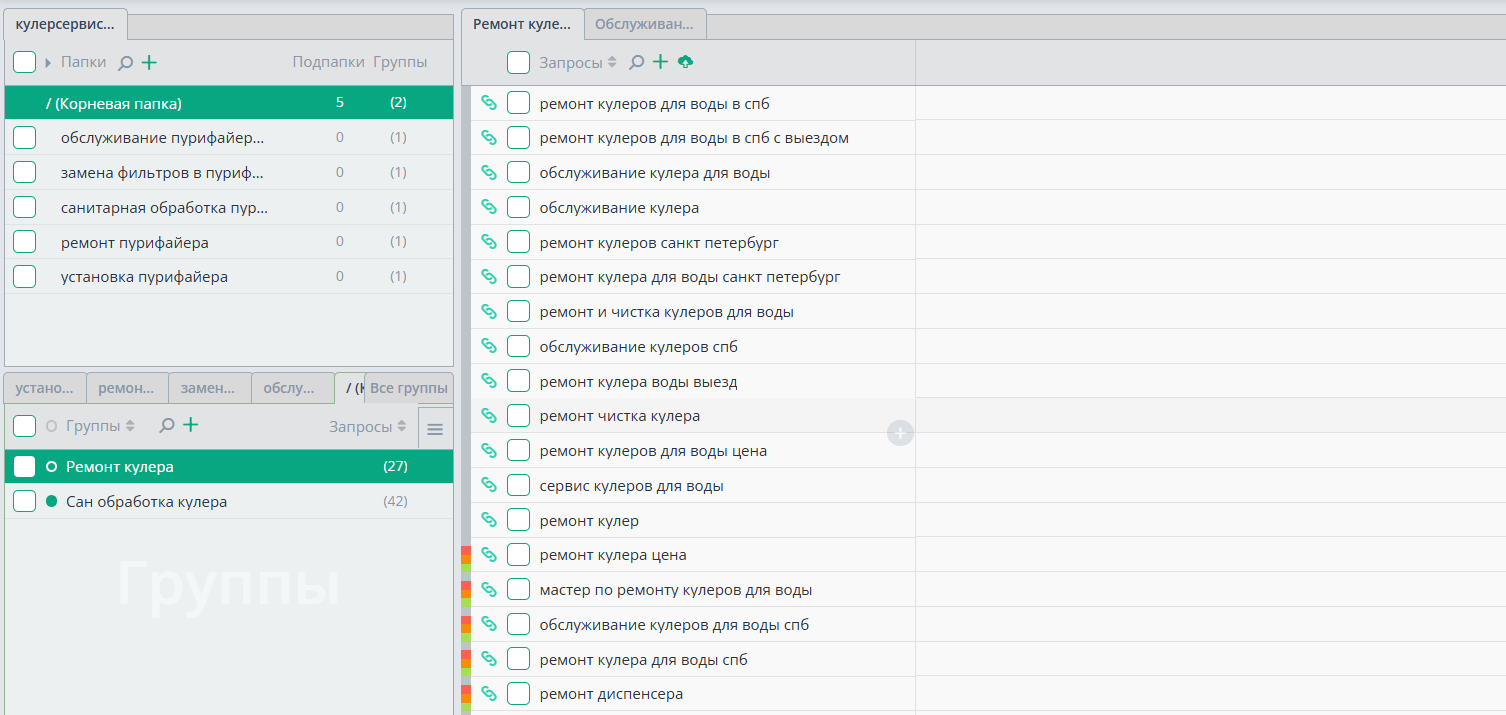Click the search icon in the Группы panel header

167,426
